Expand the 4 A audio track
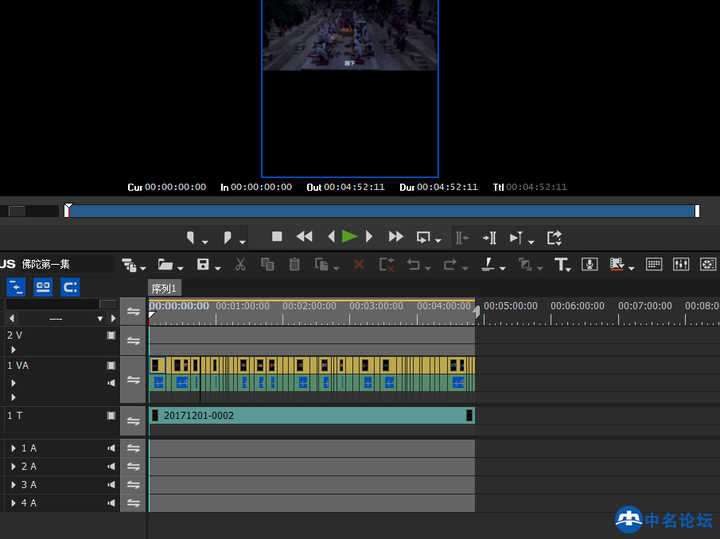 tap(13, 503)
